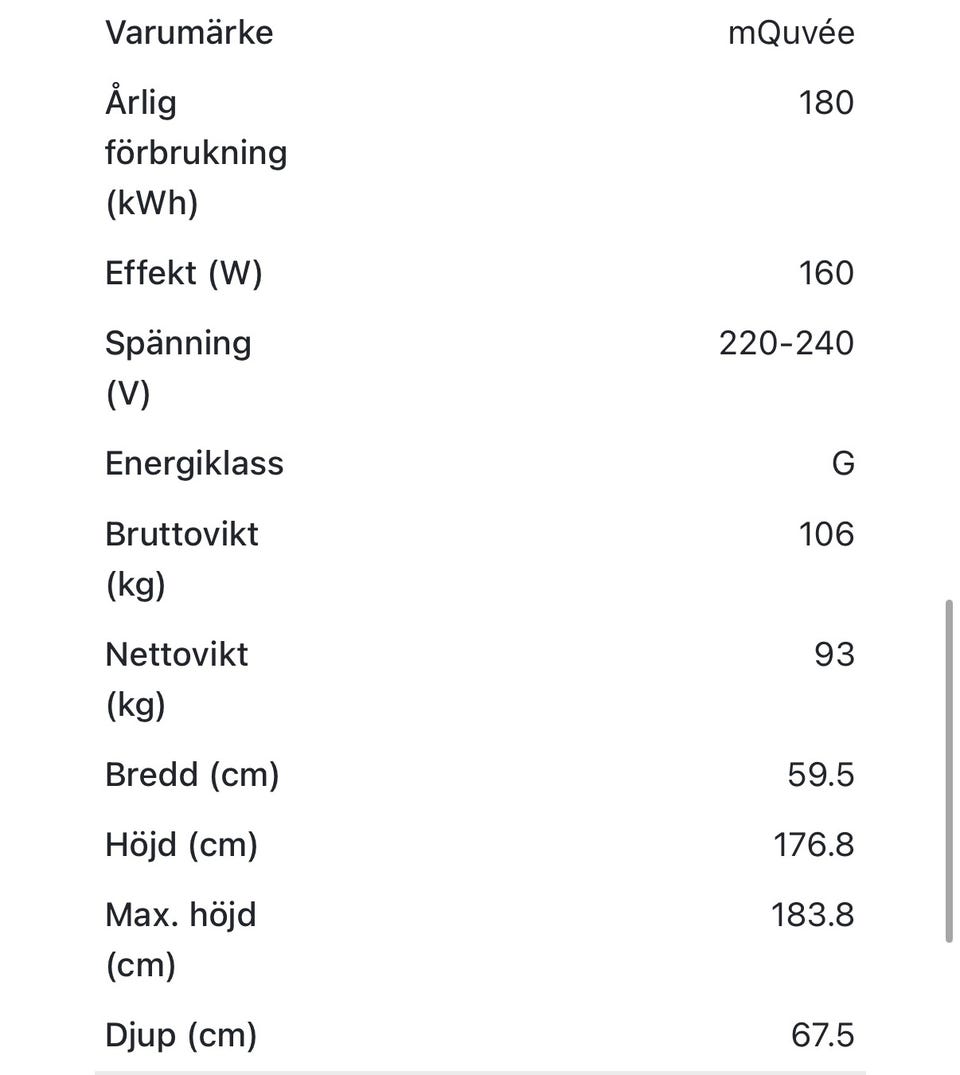
Task: Select the height value 176.8
Action: click(x=813, y=845)
